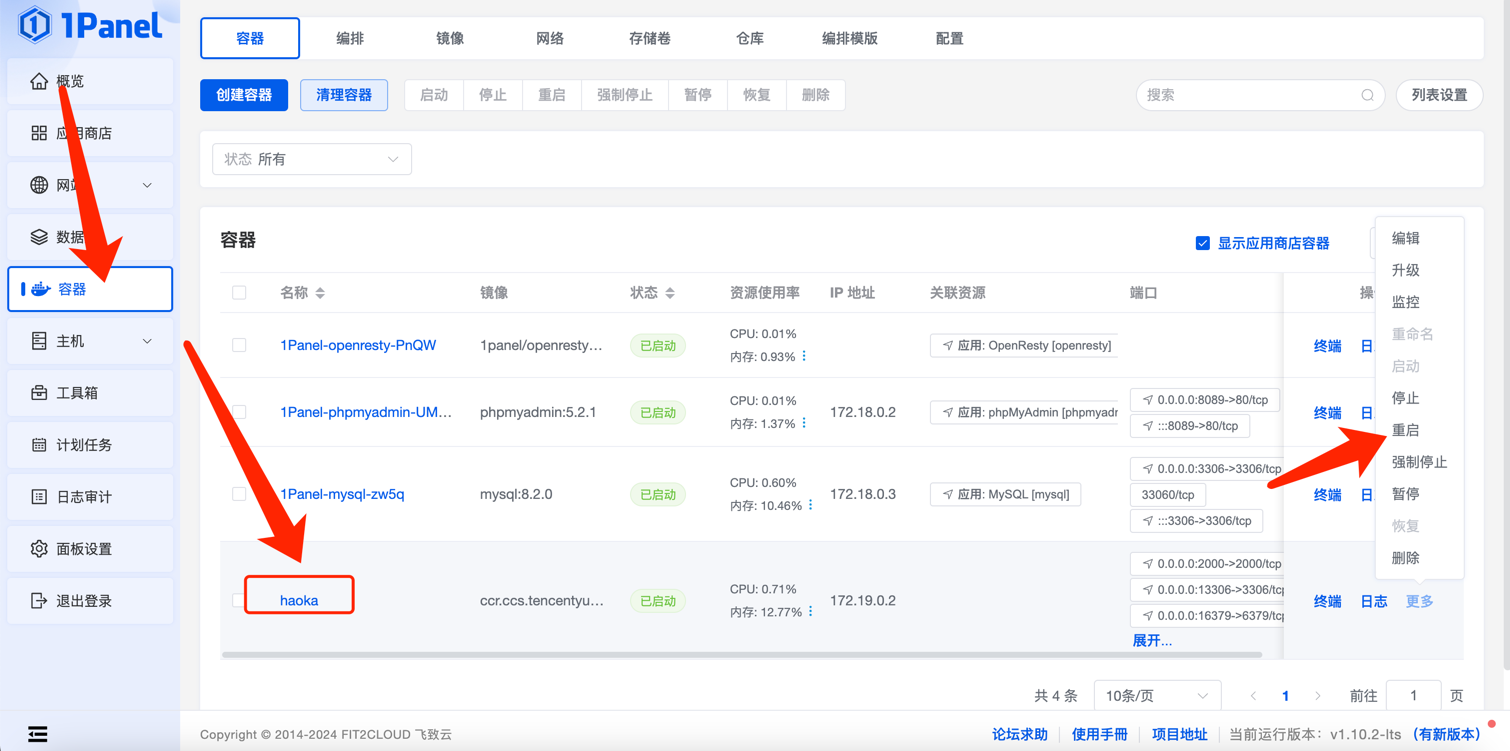
Task: Click the log audit icon
Action: coord(39,497)
